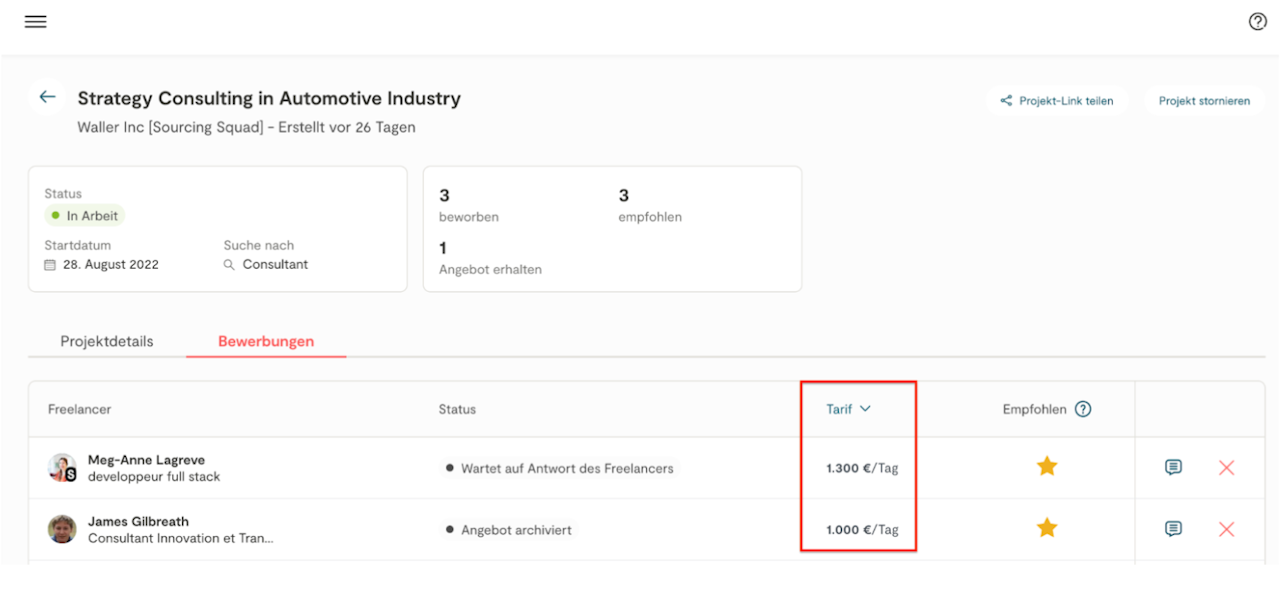Reject Meg-Anne Lagreve with red X

(x=1227, y=467)
